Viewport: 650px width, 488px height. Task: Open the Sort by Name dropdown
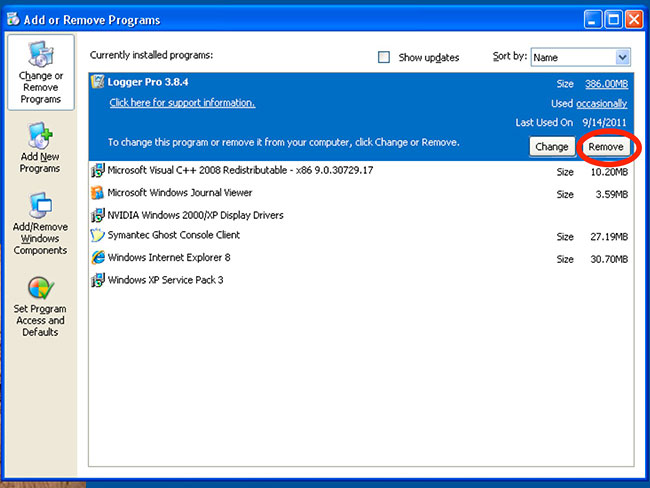(x=581, y=57)
